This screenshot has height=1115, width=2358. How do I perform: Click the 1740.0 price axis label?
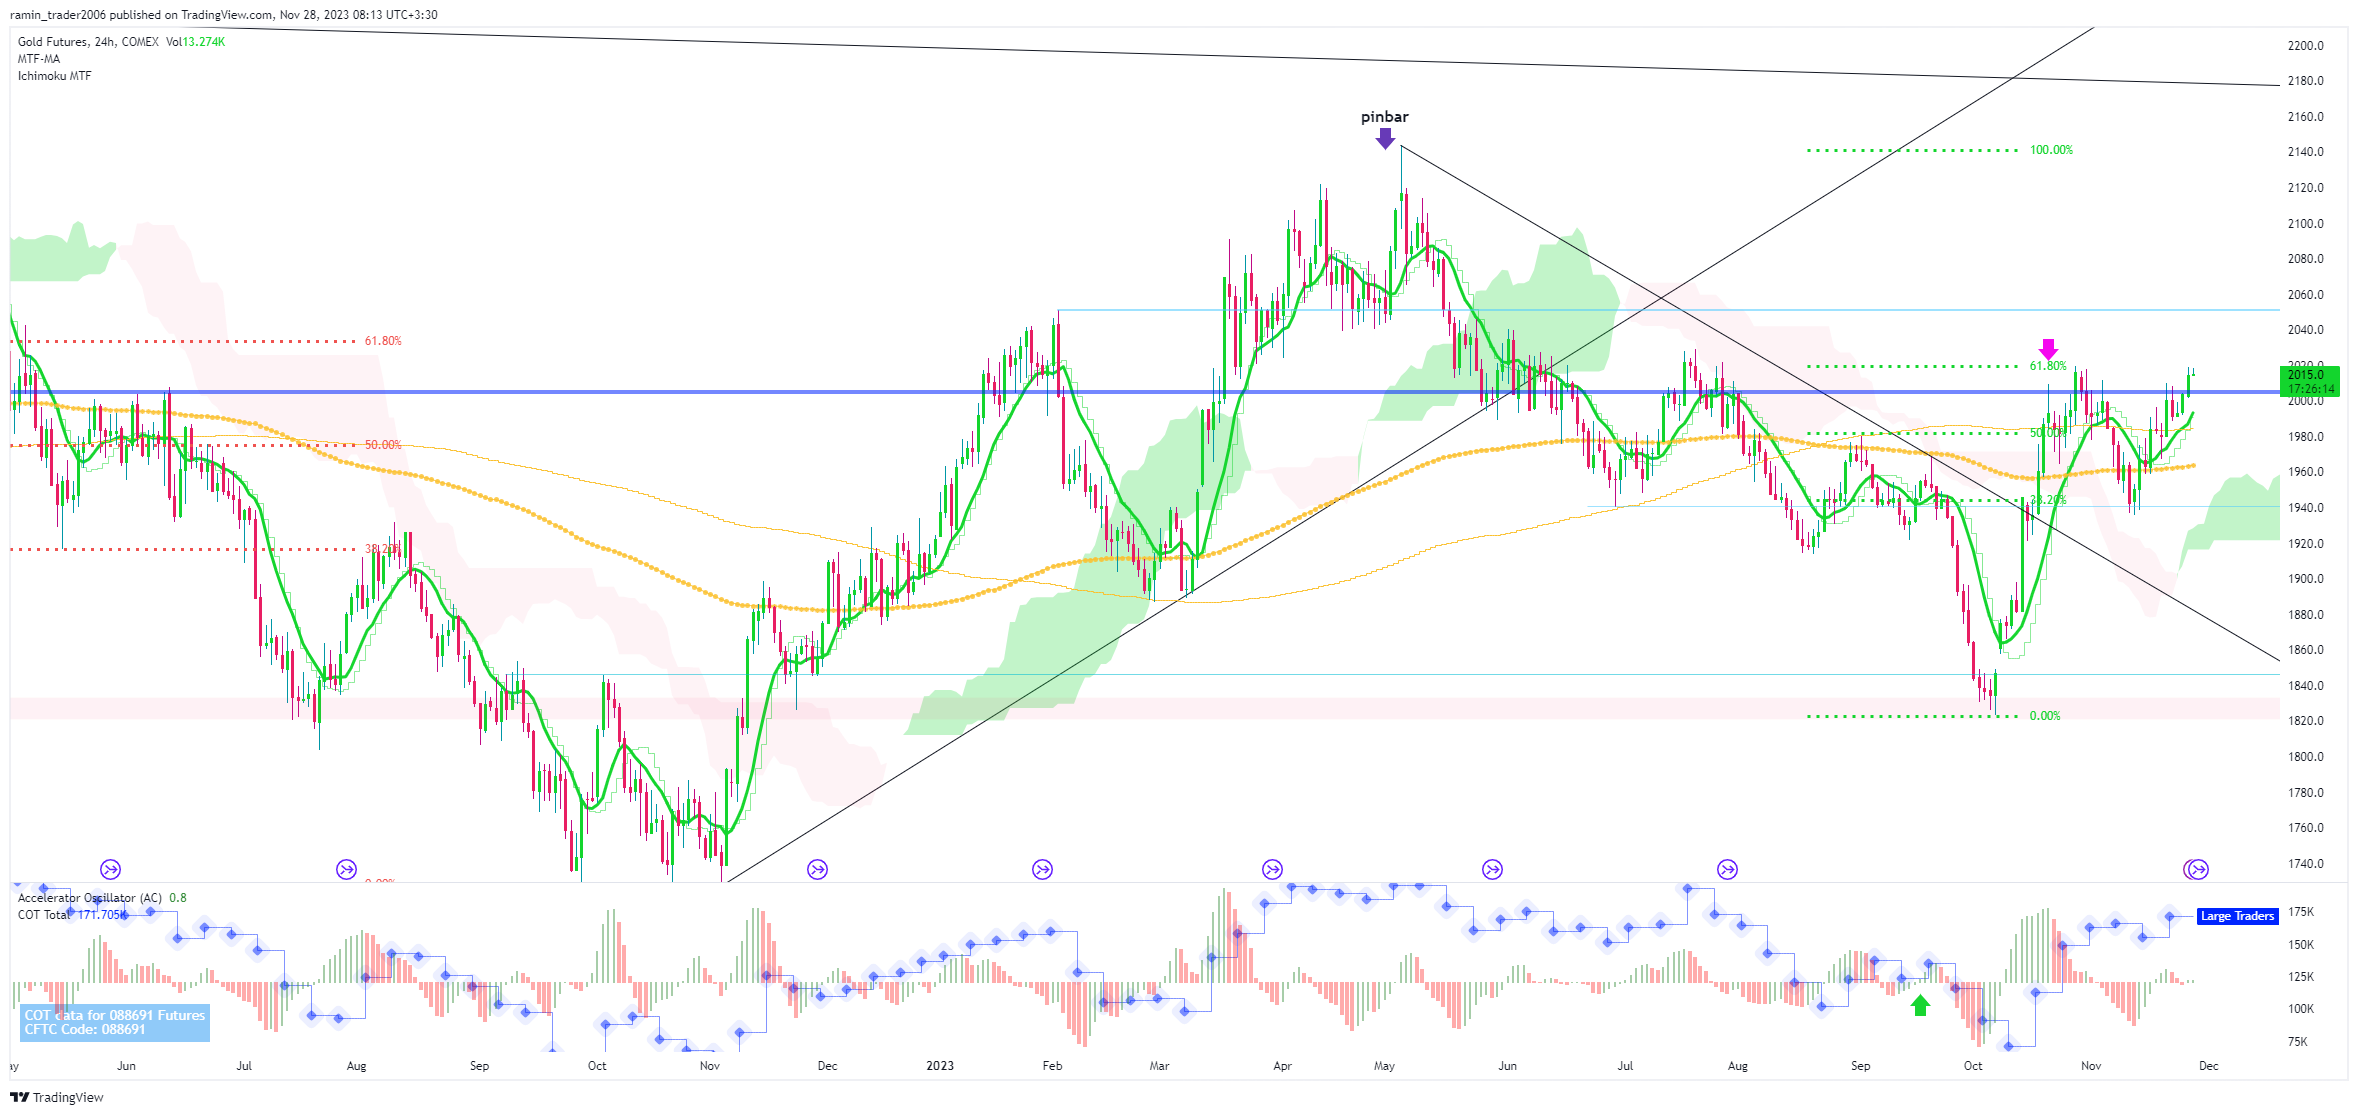(x=2305, y=864)
